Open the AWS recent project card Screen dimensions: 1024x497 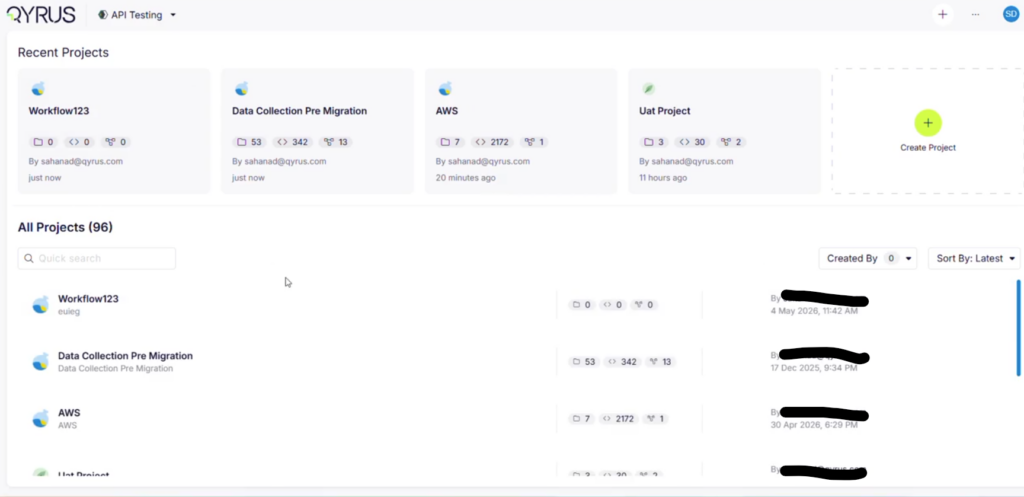click(x=521, y=131)
